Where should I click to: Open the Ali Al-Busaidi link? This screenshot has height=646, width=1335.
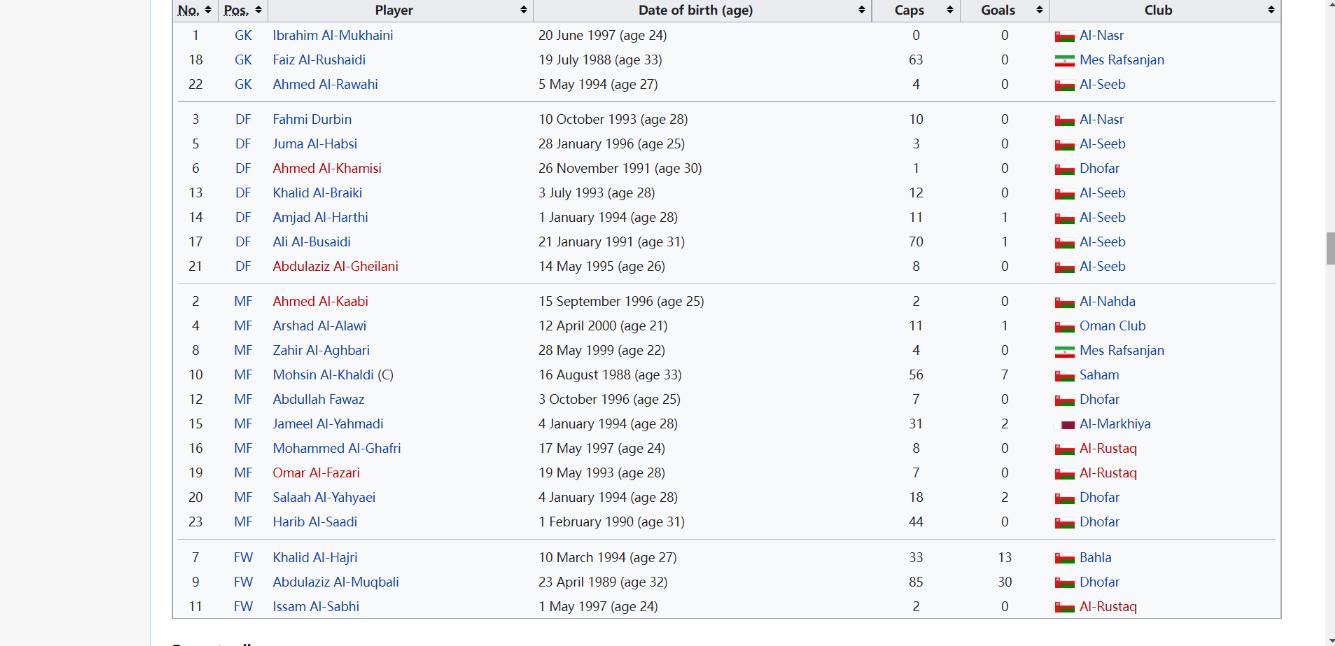click(311, 242)
